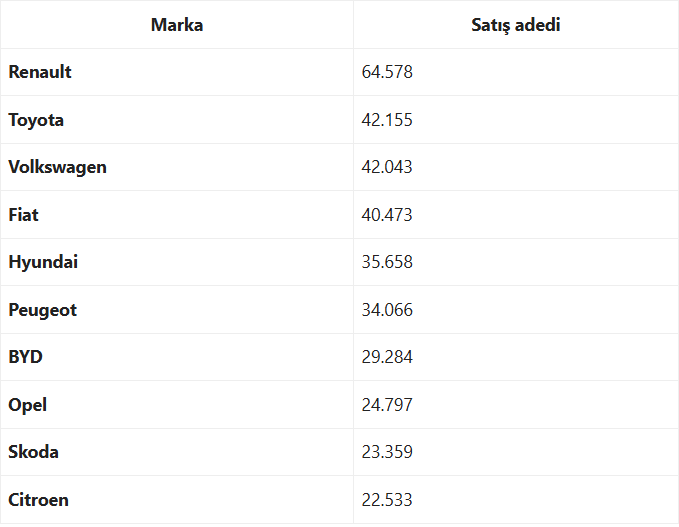Click the 40.473 sales value
This screenshot has width=679, height=527.
[387, 215]
